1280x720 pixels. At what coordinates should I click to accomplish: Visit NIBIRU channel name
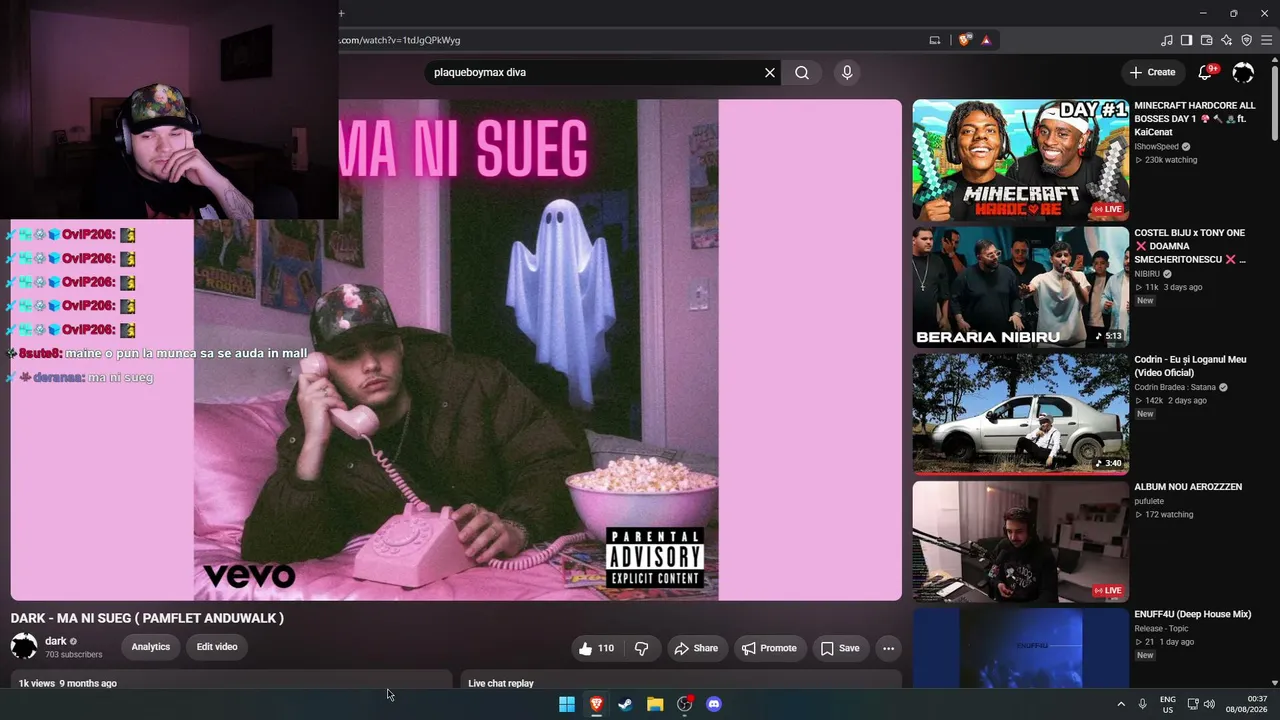pyautogui.click(x=1147, y=274)
